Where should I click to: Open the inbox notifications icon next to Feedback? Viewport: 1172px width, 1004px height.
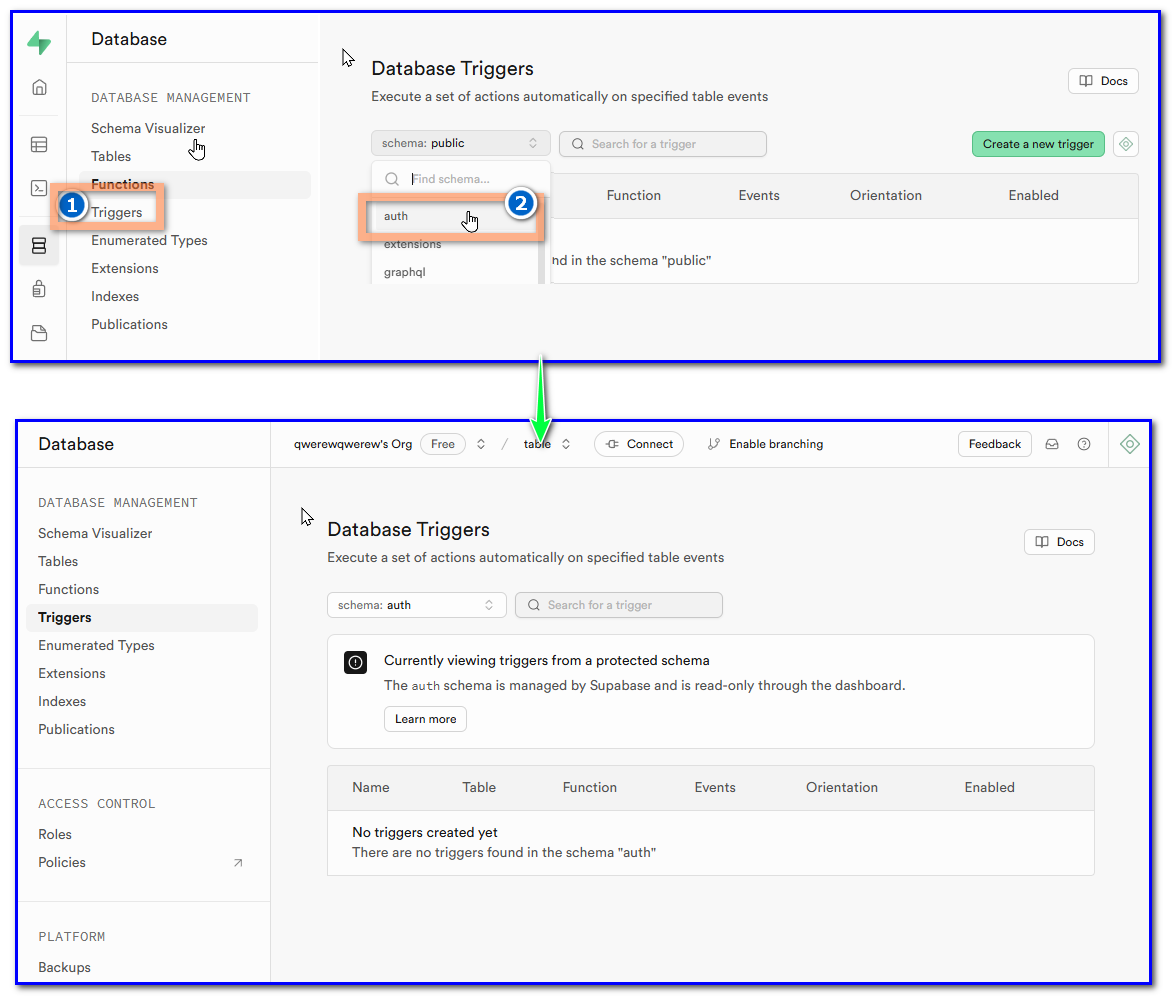(x=1052, y=444)
